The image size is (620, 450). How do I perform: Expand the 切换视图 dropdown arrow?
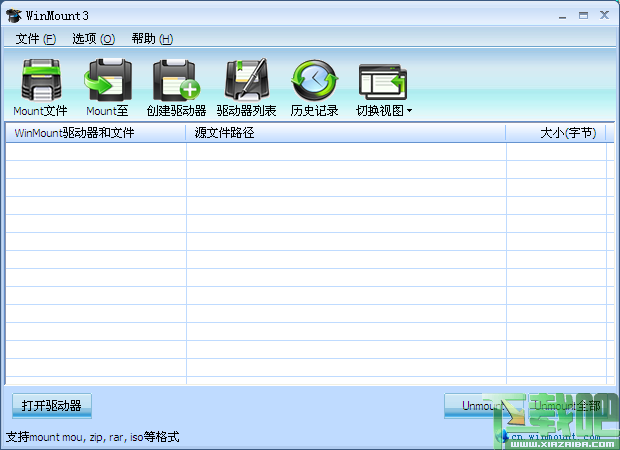409,111
